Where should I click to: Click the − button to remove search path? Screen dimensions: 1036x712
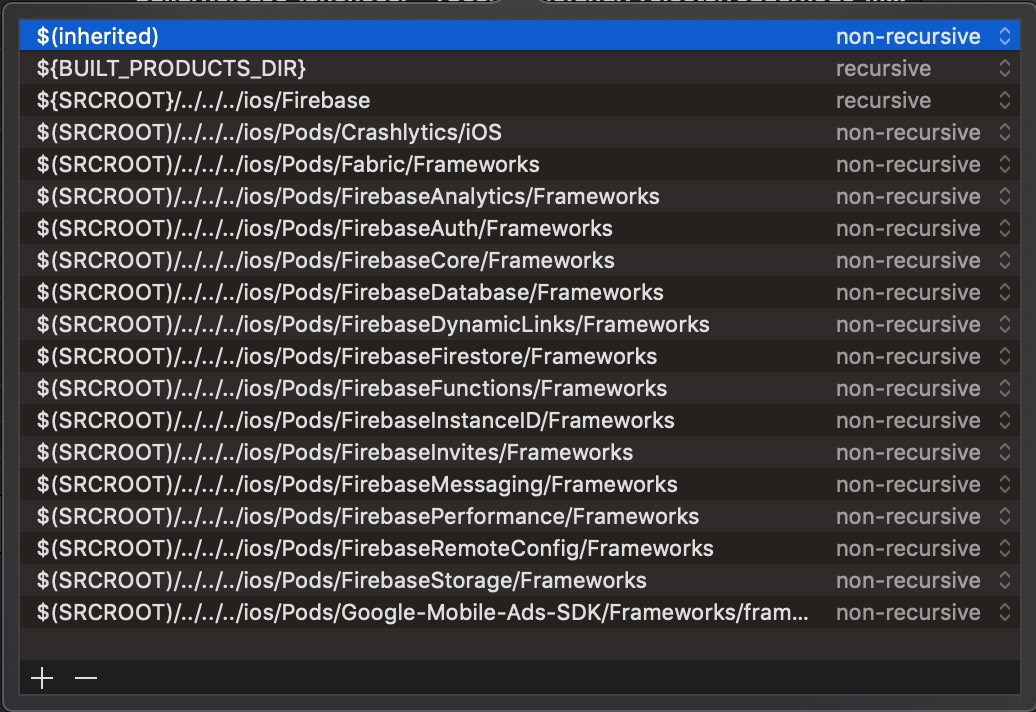85,677
